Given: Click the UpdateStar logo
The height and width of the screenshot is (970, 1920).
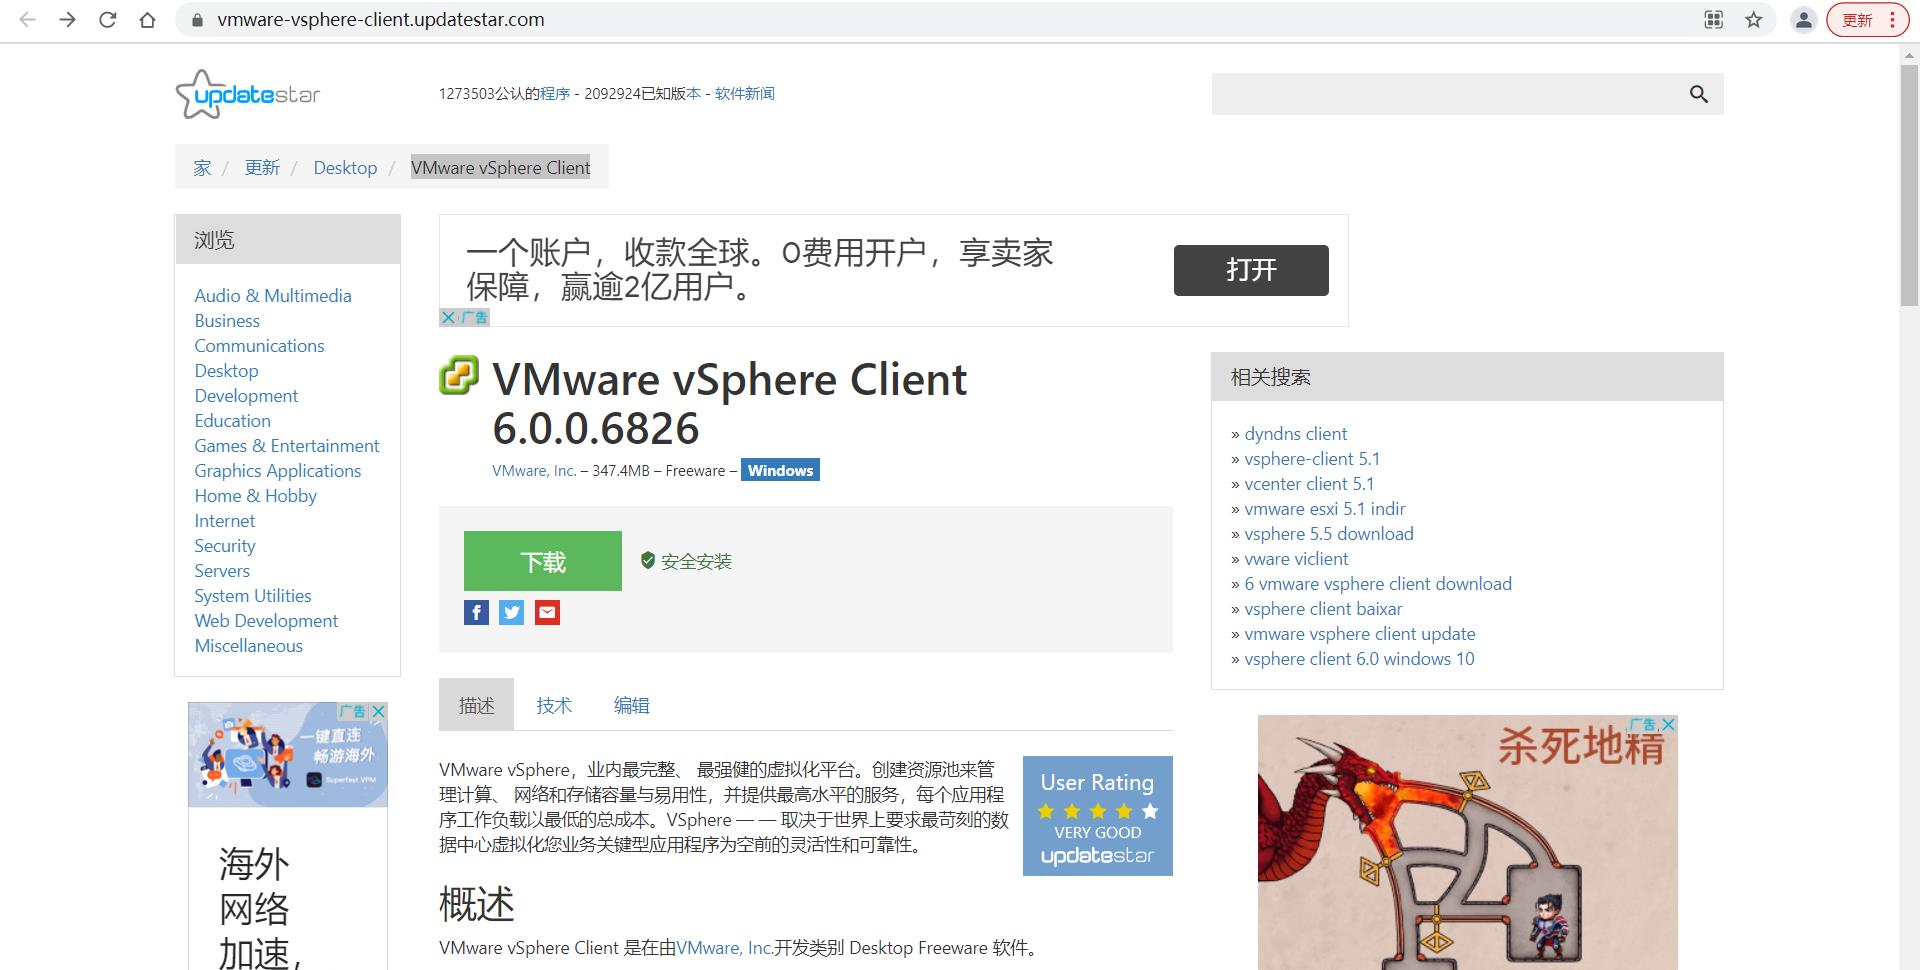Looking at the screenshot, I should click(247, 94).
